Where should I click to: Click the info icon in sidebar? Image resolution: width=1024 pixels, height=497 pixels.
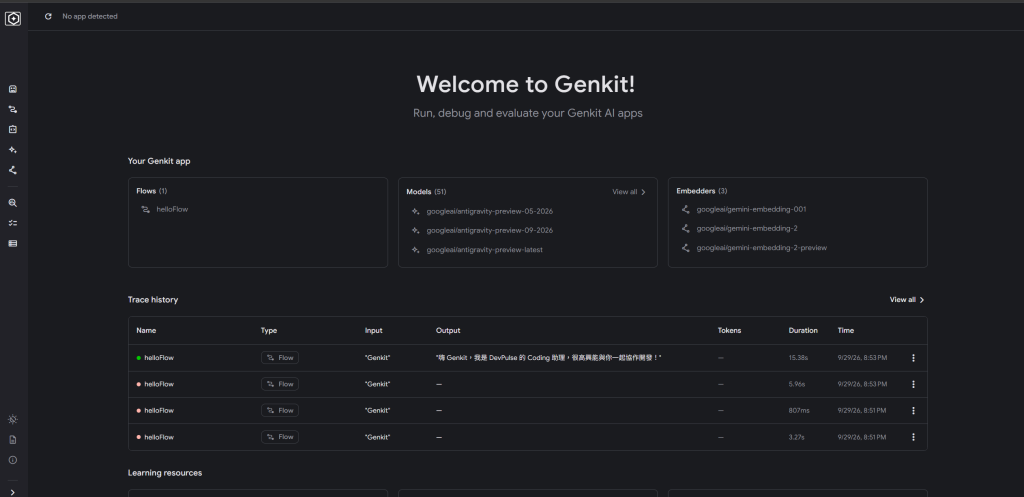12,460
